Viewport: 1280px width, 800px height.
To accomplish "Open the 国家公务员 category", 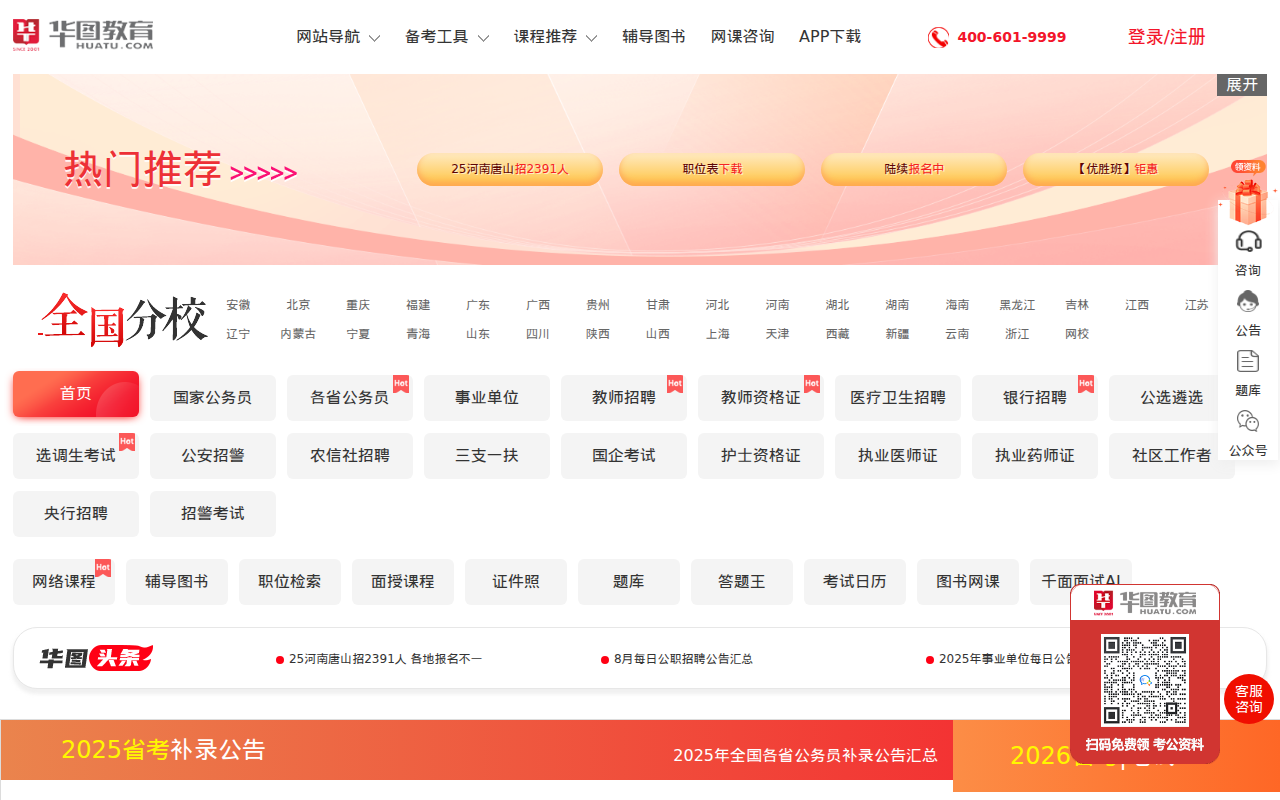I will (213, 398).
